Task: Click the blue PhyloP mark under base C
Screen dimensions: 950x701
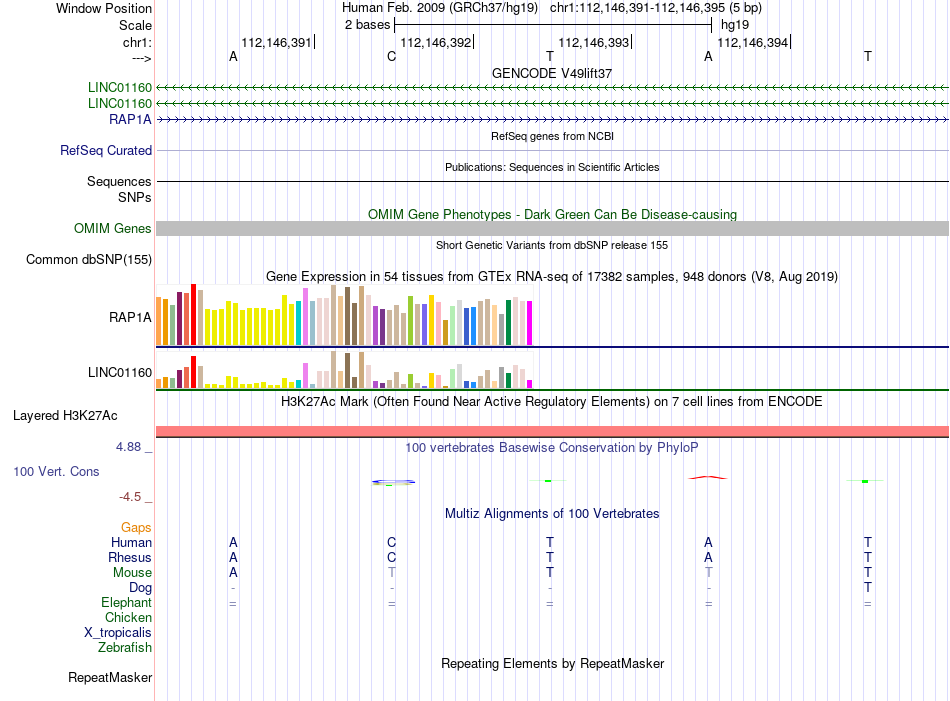Action: (x=393, y=482)
